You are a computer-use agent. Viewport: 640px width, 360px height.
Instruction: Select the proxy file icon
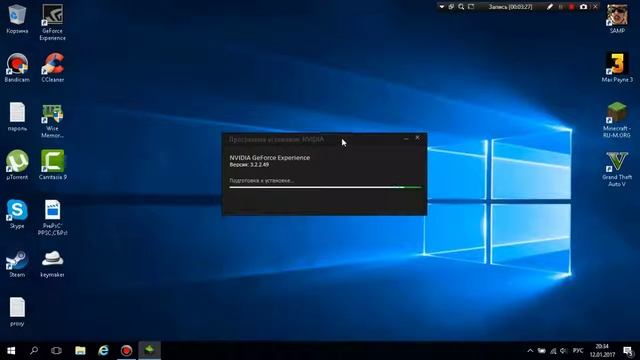[17, 312]
